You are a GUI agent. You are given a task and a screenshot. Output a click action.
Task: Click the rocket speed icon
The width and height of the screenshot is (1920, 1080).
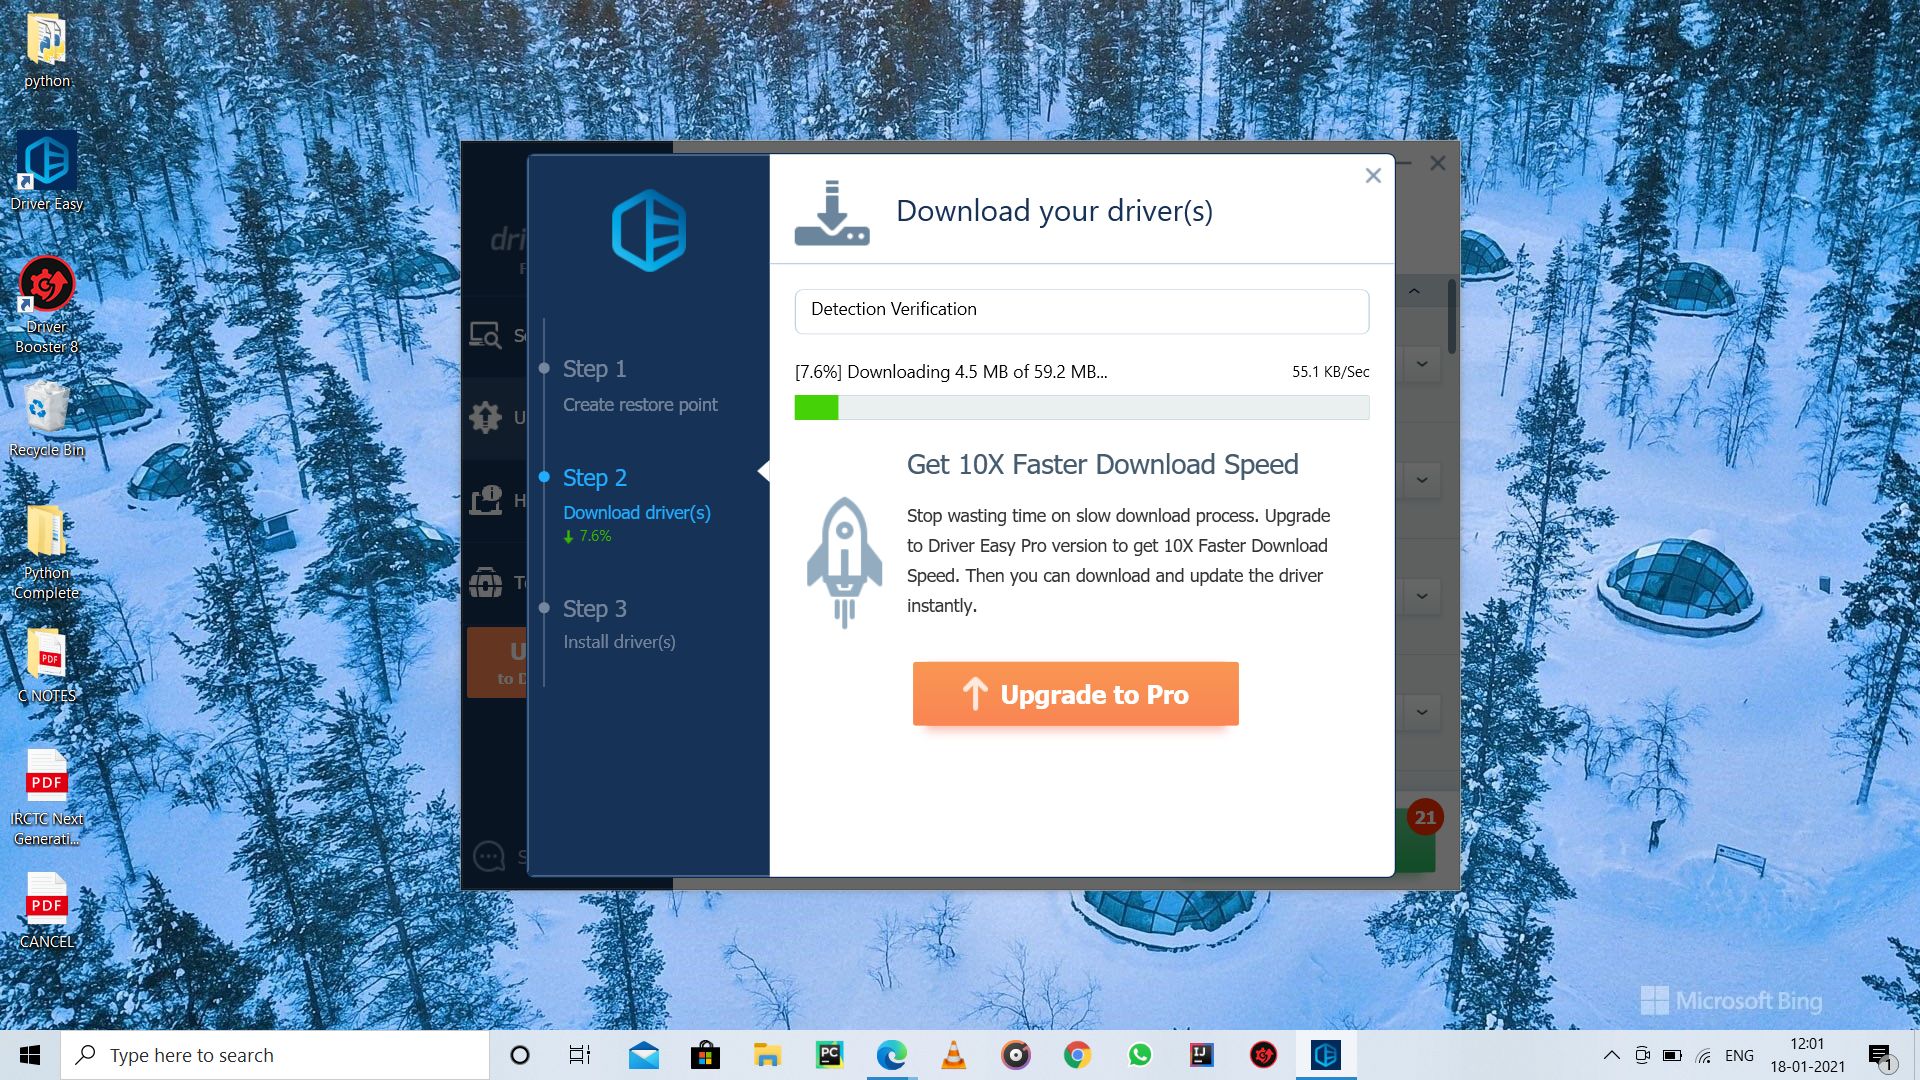pyautogui.click(x=844, y=562)
